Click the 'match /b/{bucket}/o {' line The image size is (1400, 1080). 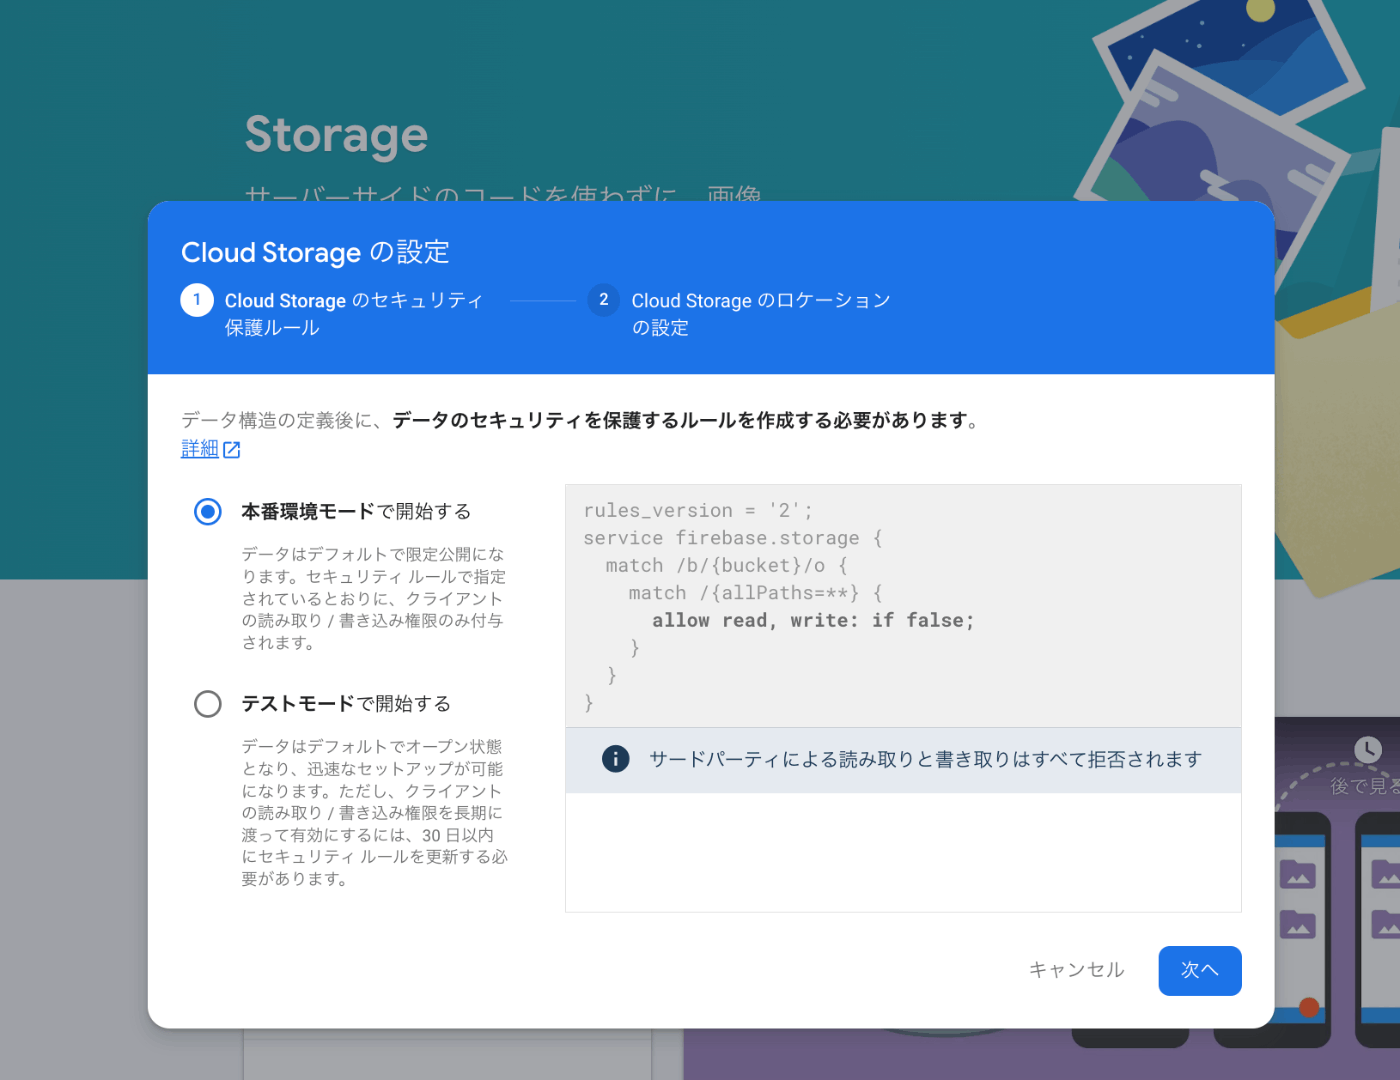point(727,566)
